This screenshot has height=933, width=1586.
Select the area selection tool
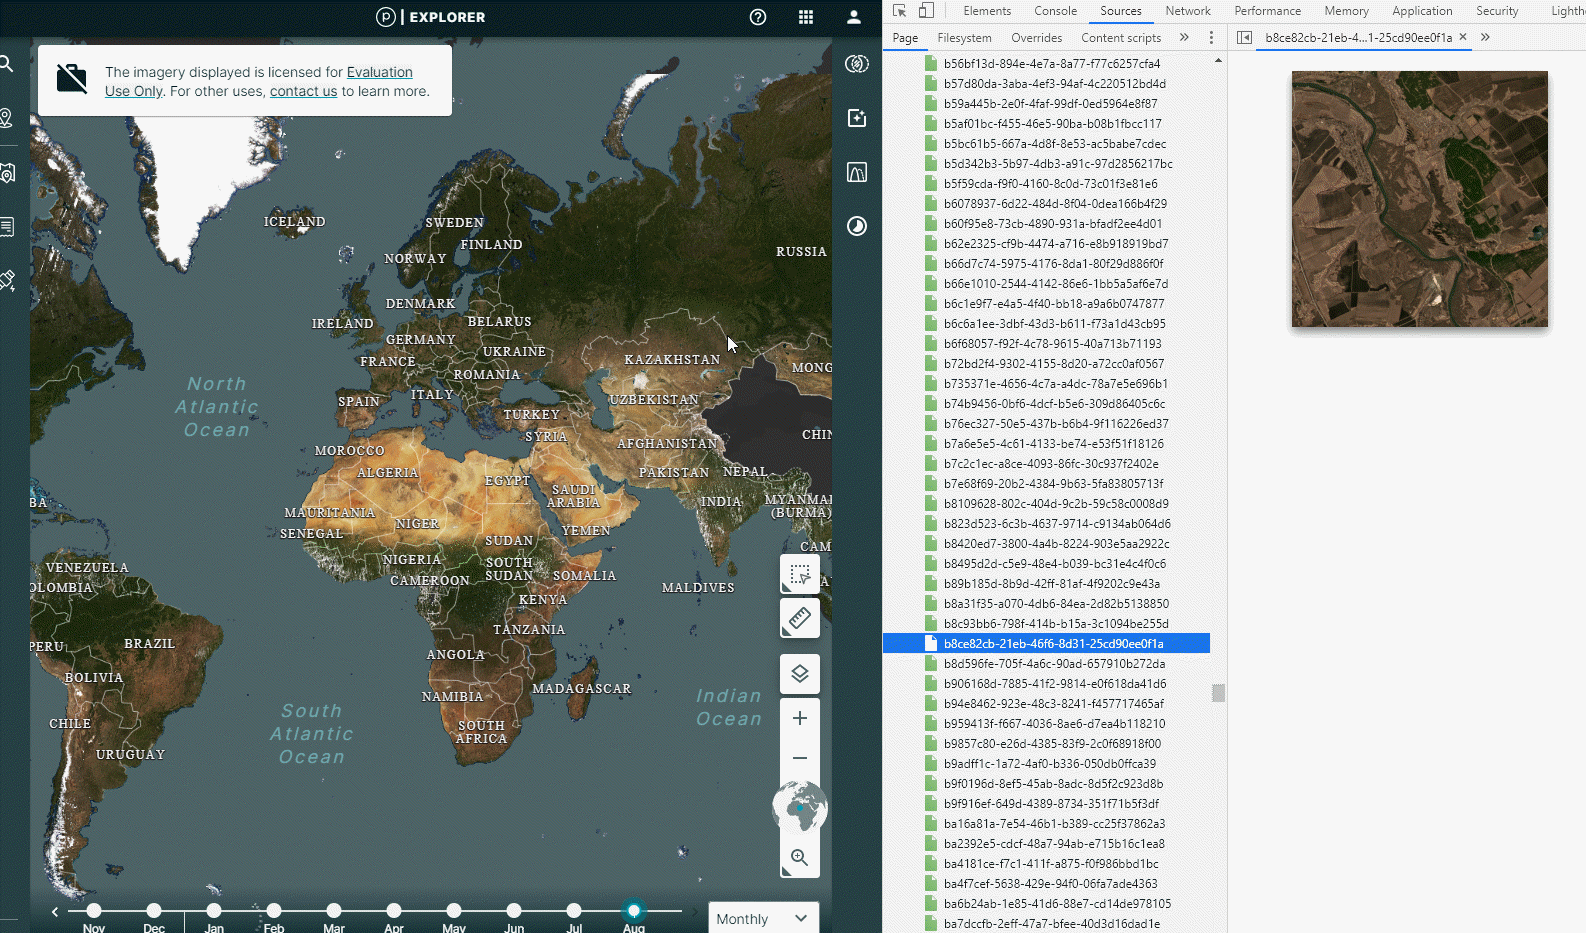pos(800,575)
